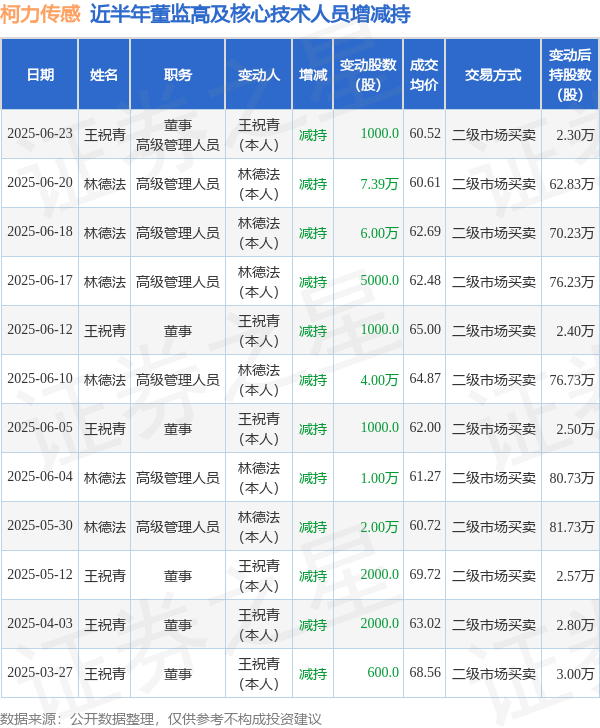
Task: Click the average price 61.27
Action: (424, 476)
